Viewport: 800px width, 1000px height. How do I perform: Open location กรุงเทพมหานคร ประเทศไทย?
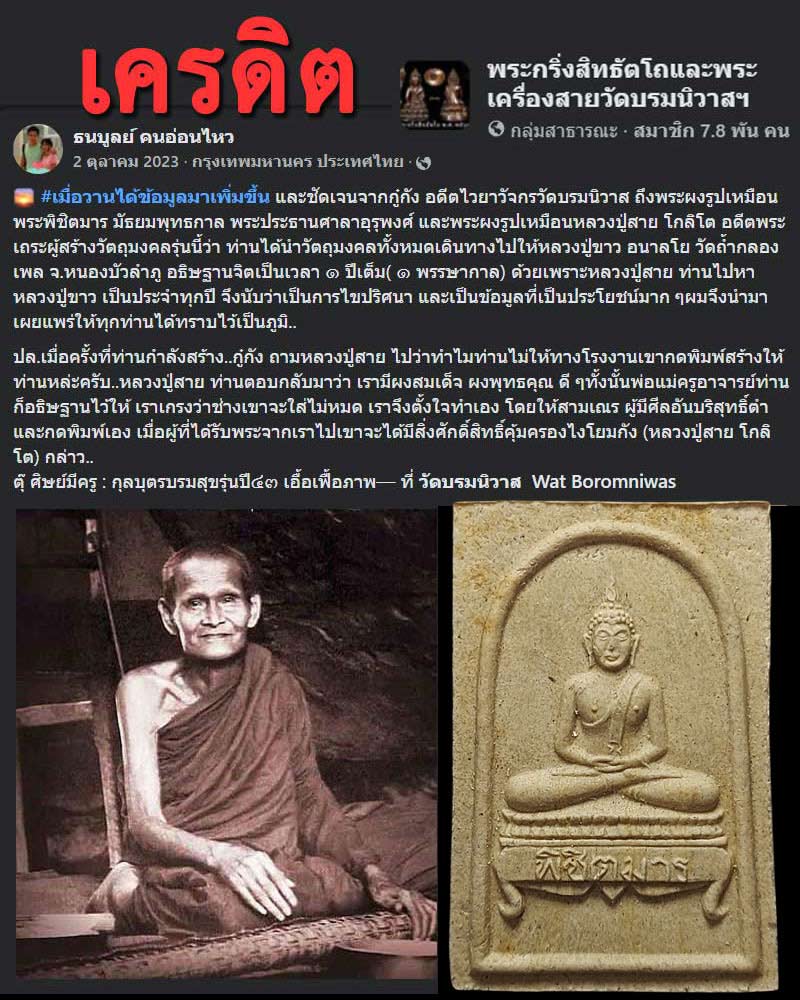click(x=297, y=162)
